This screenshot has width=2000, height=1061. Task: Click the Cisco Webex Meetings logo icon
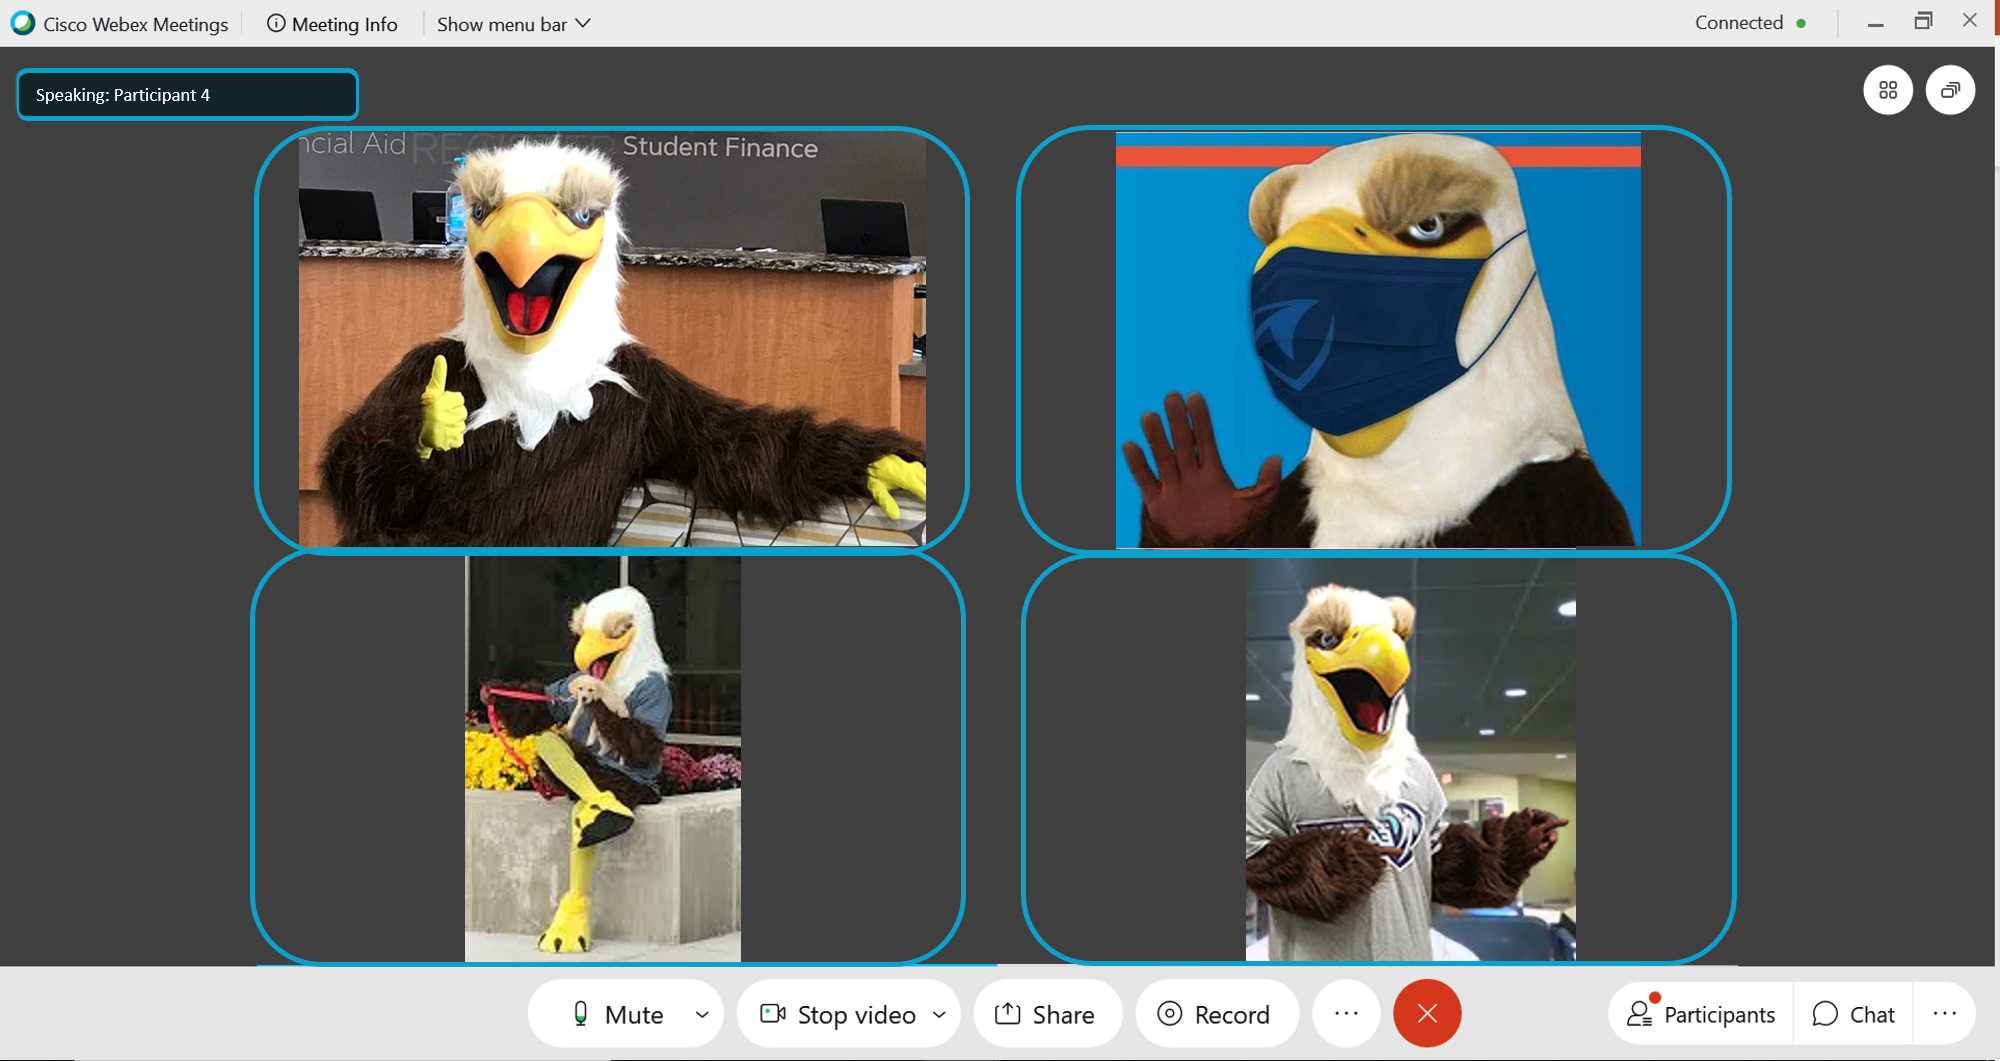click(x=22, y=23)
